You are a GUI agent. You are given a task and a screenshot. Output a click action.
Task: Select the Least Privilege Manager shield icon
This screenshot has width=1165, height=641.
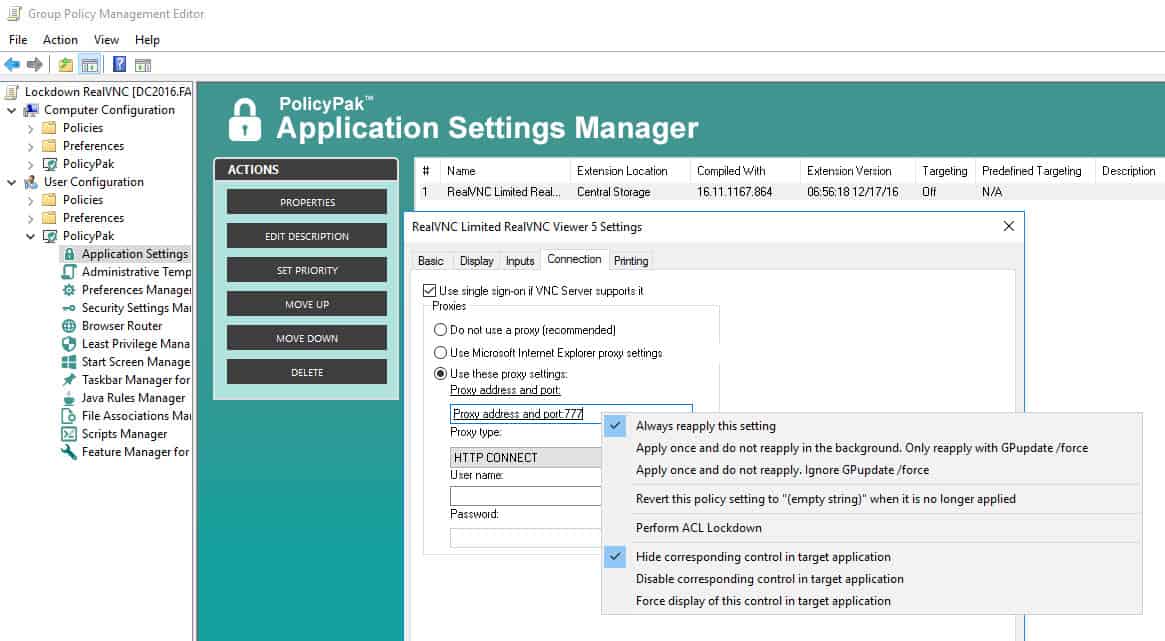tap(69, 344)
